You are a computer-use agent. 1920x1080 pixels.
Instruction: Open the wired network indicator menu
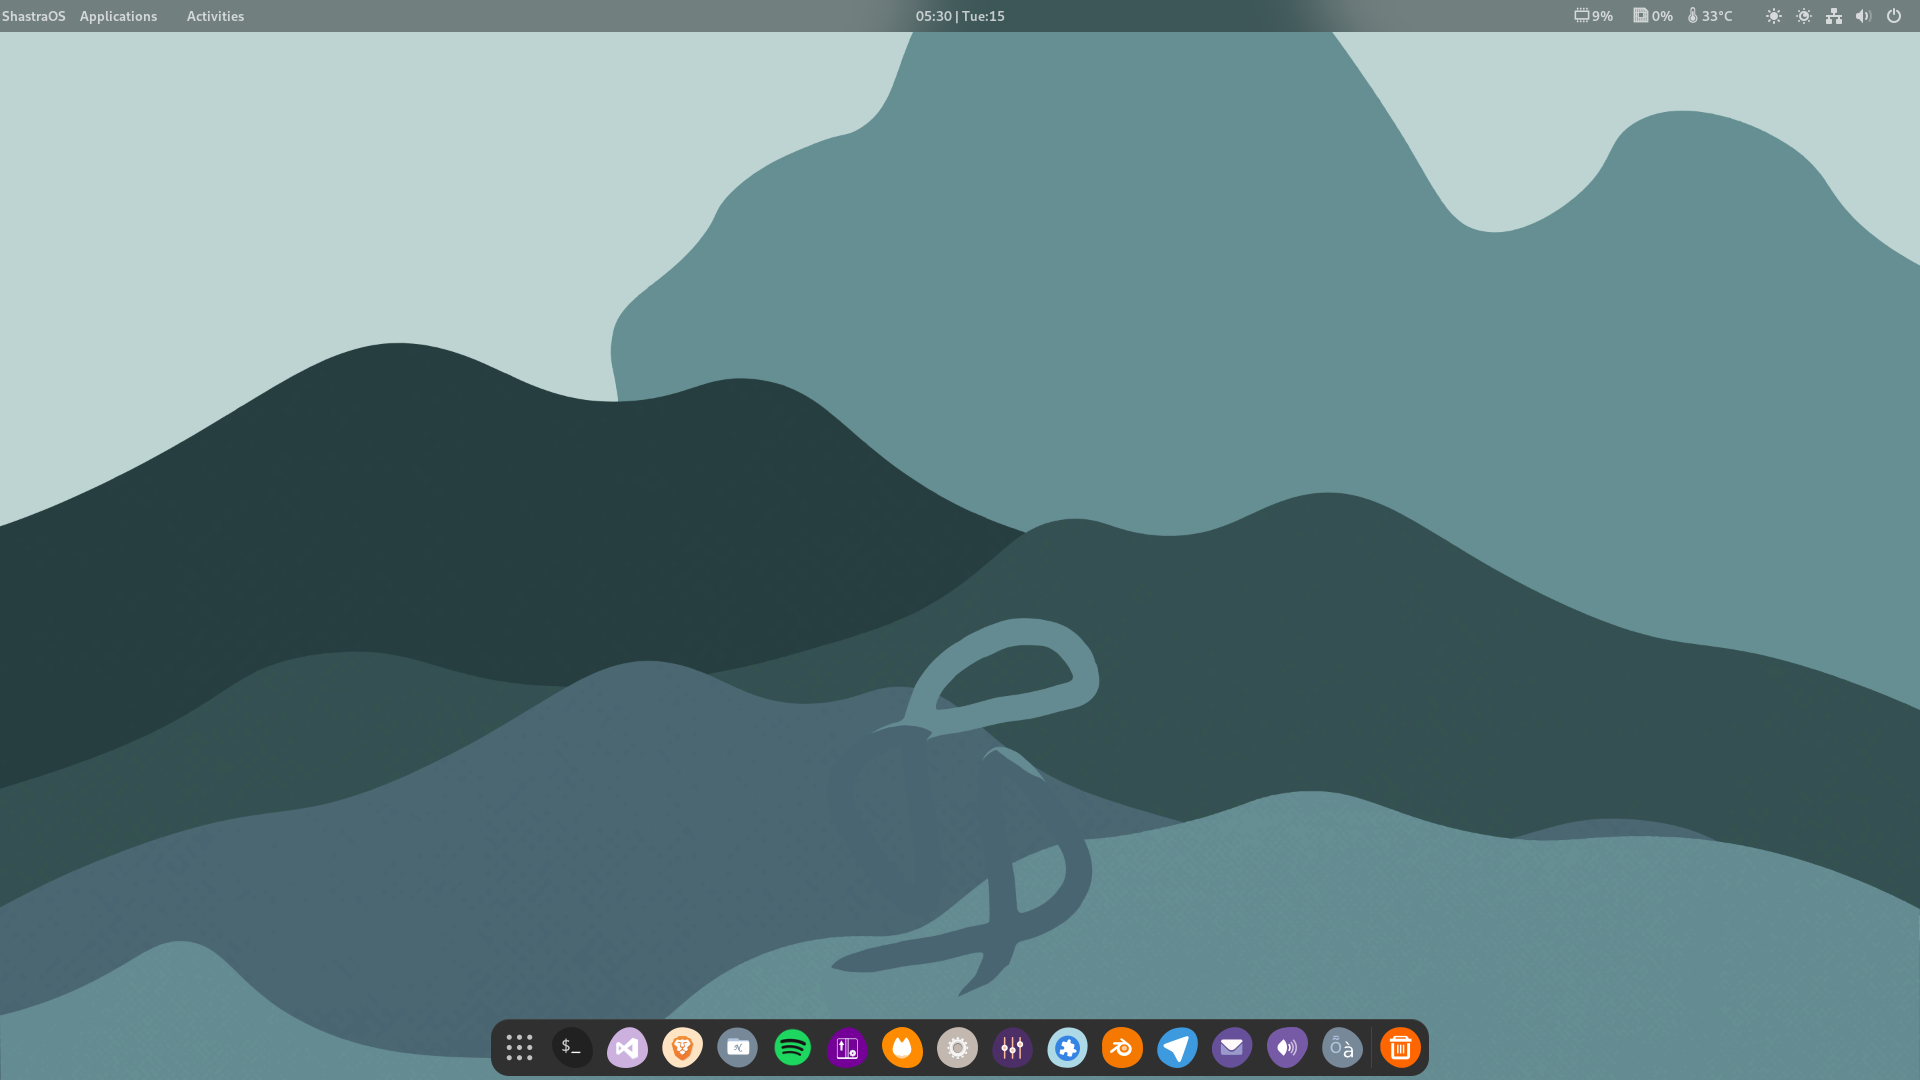coord(1834,16)
